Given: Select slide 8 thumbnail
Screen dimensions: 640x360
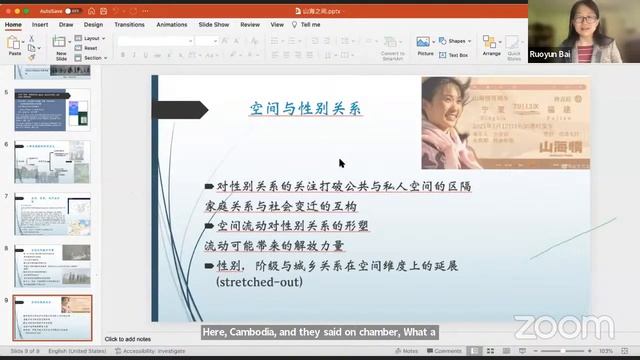Looking at the screenshot, I should 52,266.
